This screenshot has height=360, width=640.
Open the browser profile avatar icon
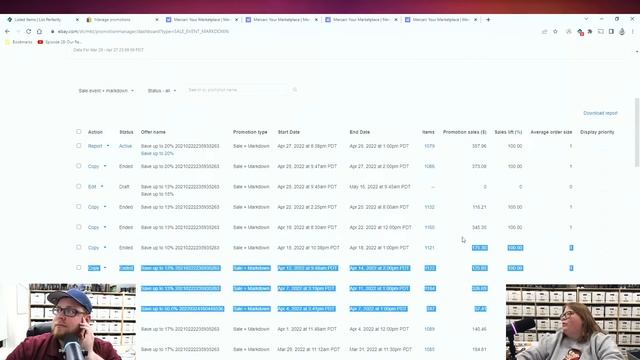coord(622,31)
